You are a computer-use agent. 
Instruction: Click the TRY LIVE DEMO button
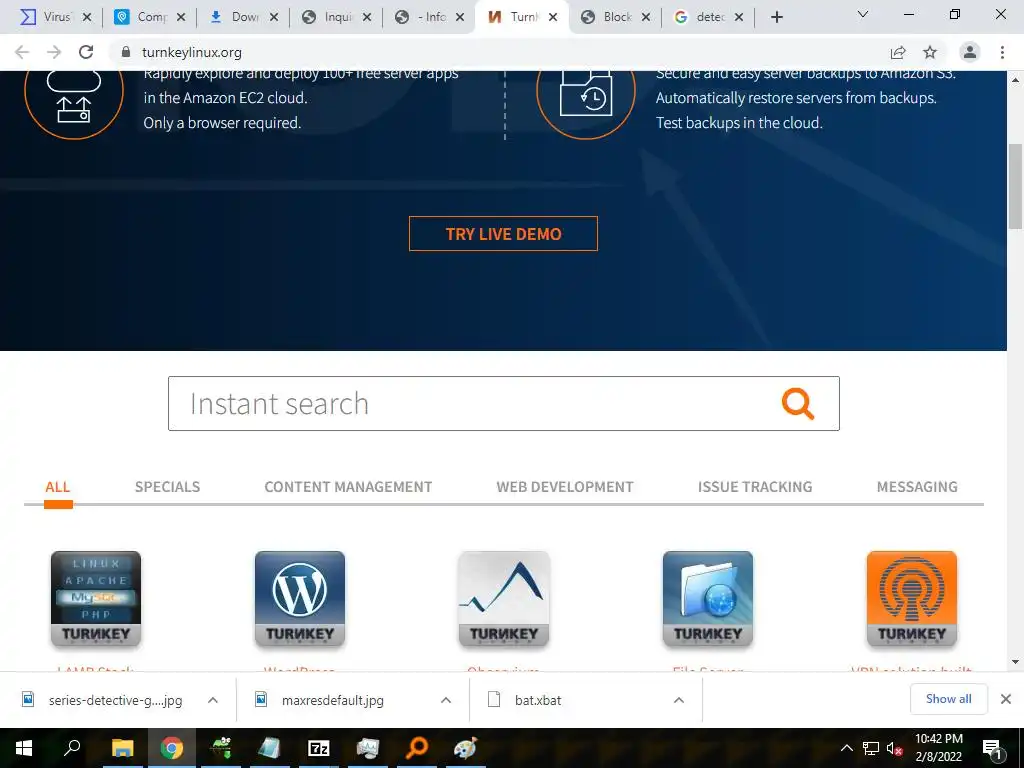[x=503, y=234]
